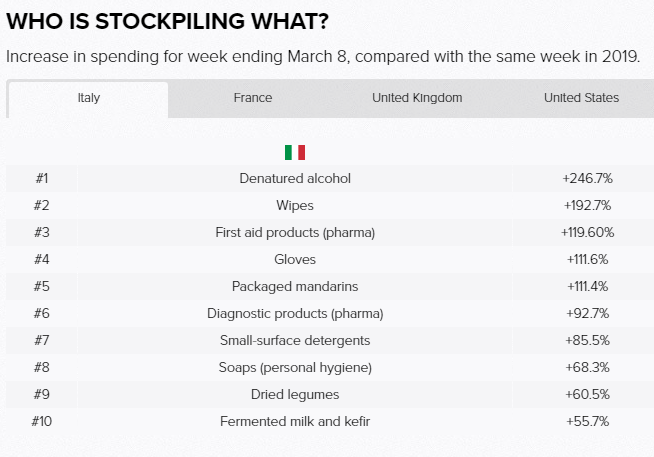Click First aid products (pharma) entry
Viewport: 654px width, 457px height.
point(295,232)
